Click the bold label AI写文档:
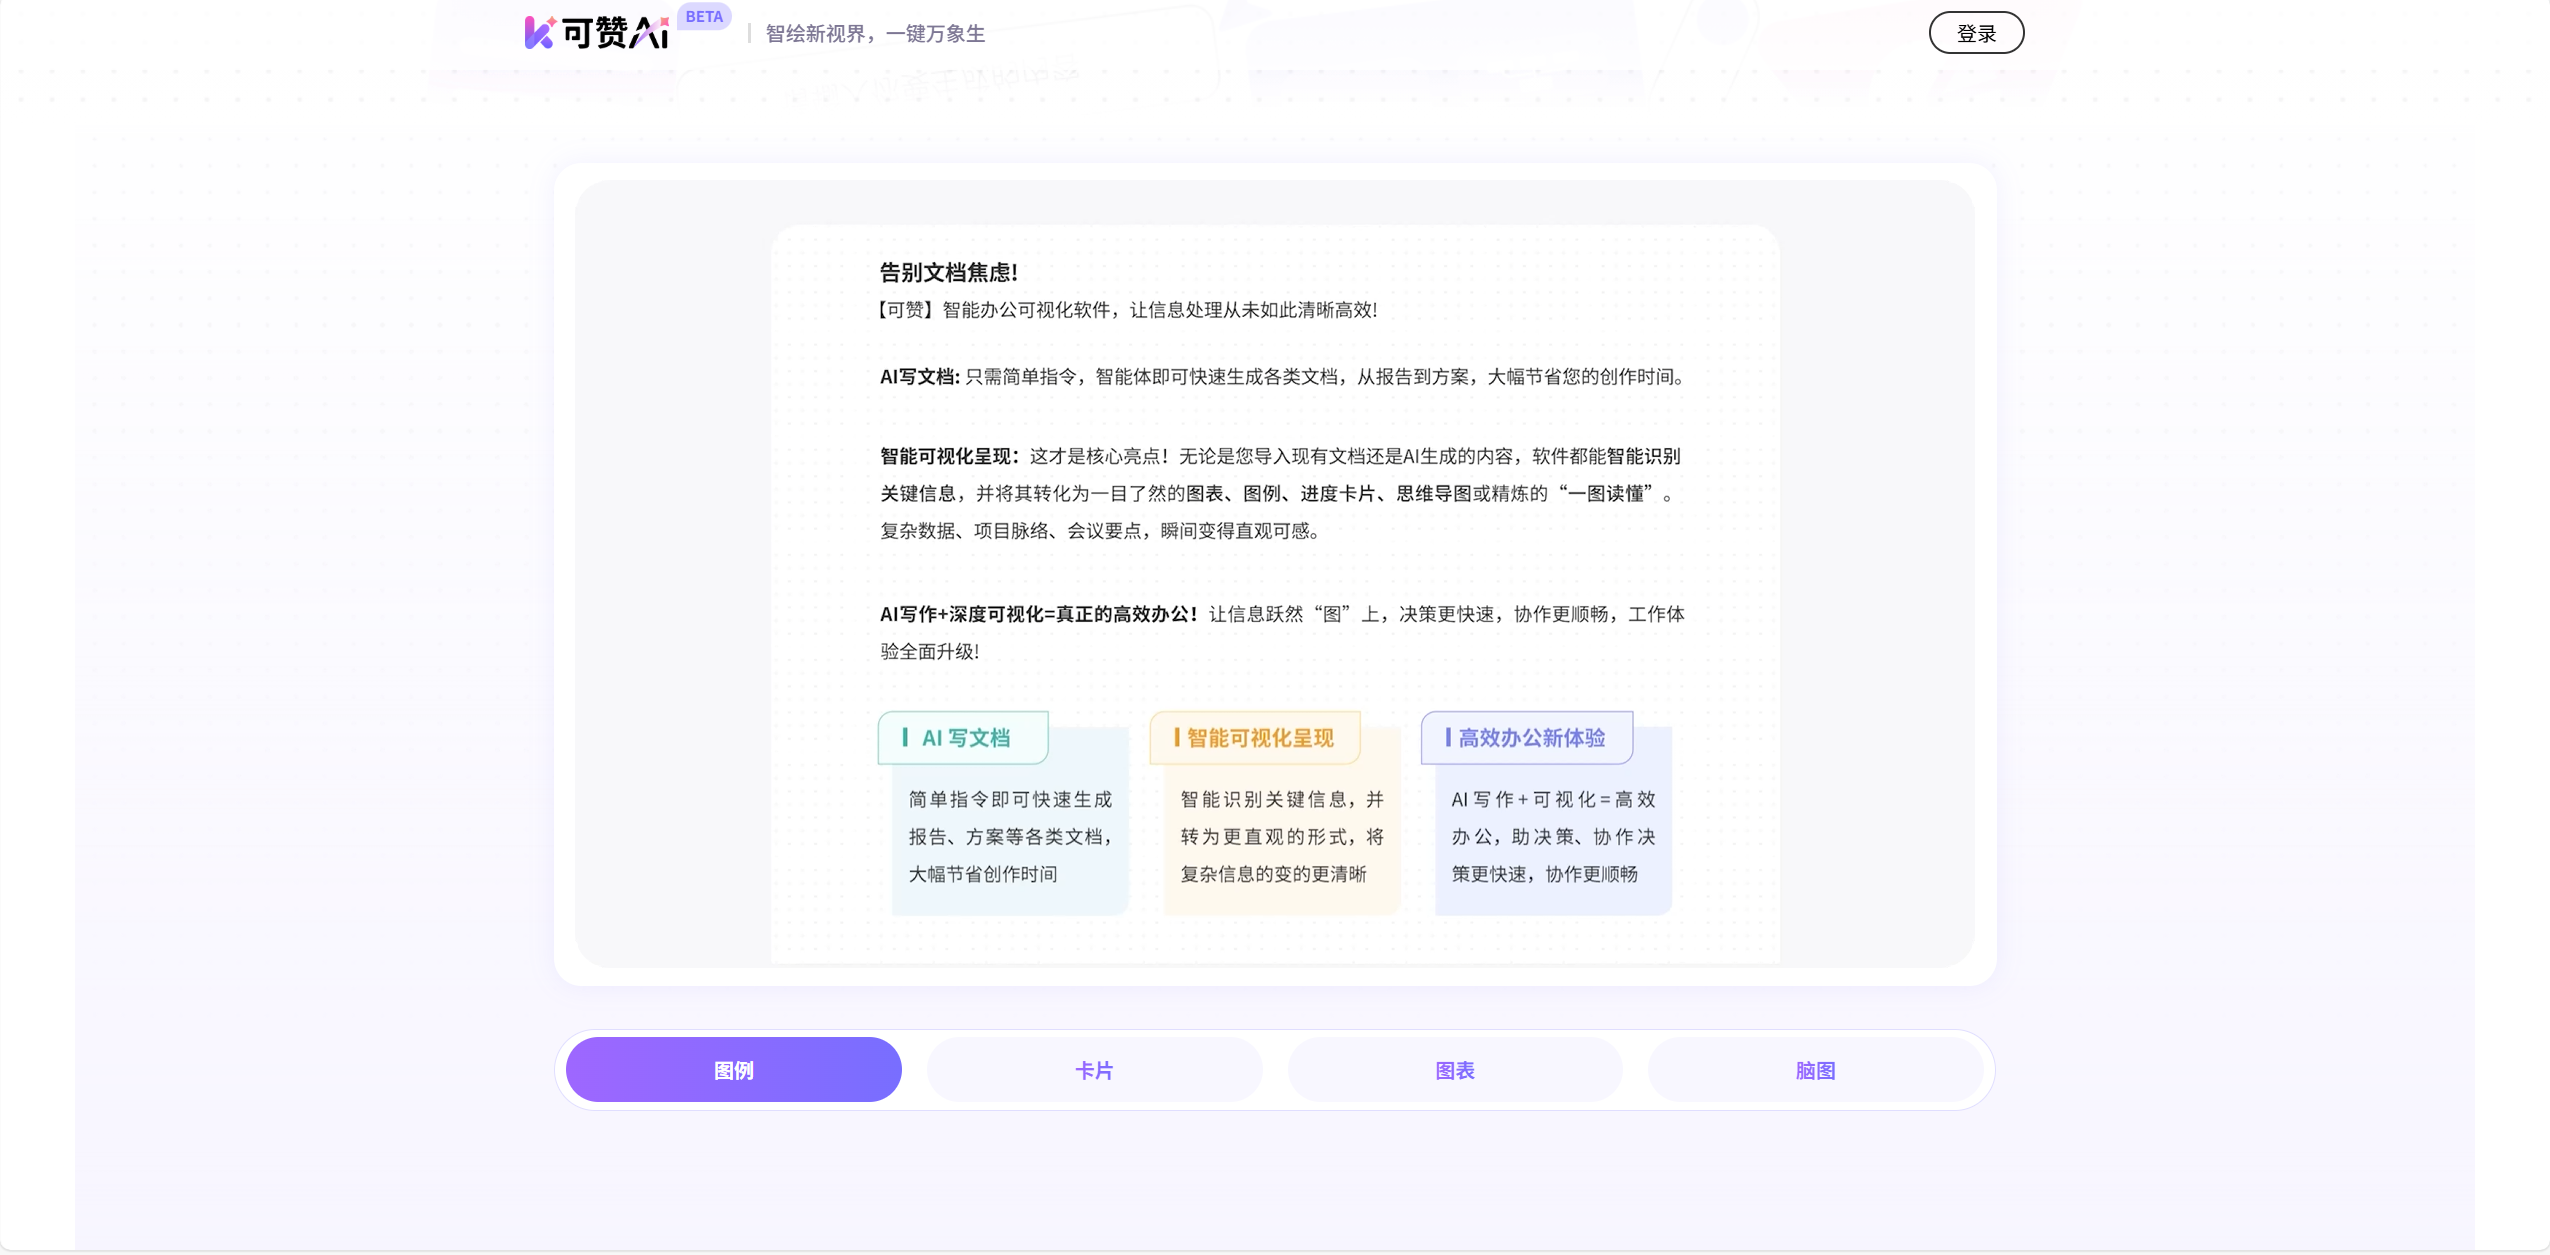Screen dimensions: 2550x1255 (x=919, y=377)
